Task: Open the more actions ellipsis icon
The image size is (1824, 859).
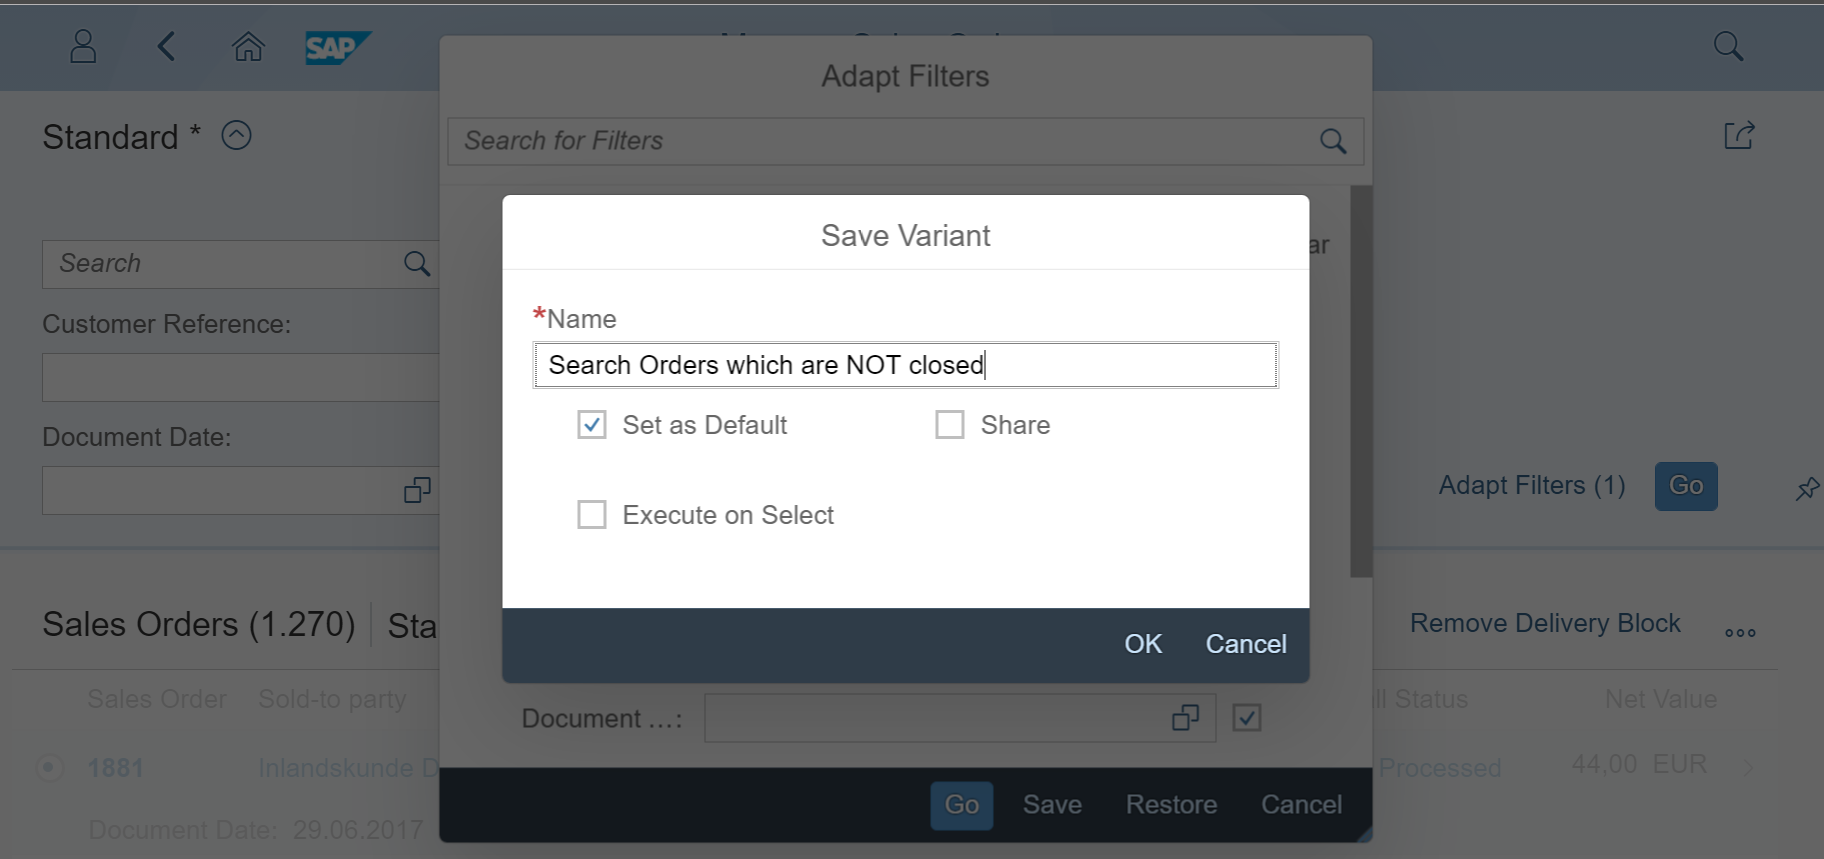Action: tap(1740, 632)
